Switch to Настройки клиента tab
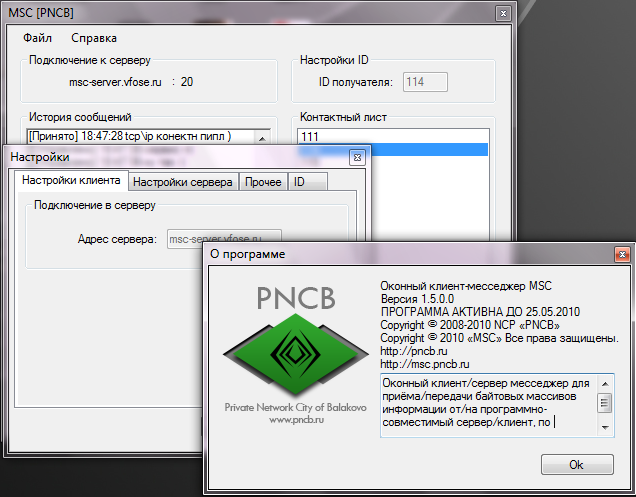 pos(71,181)
